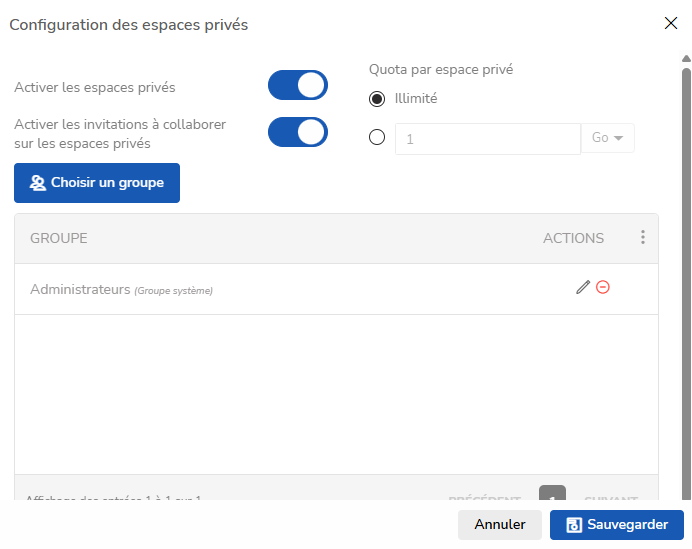Click the vertical scrollbar thumb

686,283
